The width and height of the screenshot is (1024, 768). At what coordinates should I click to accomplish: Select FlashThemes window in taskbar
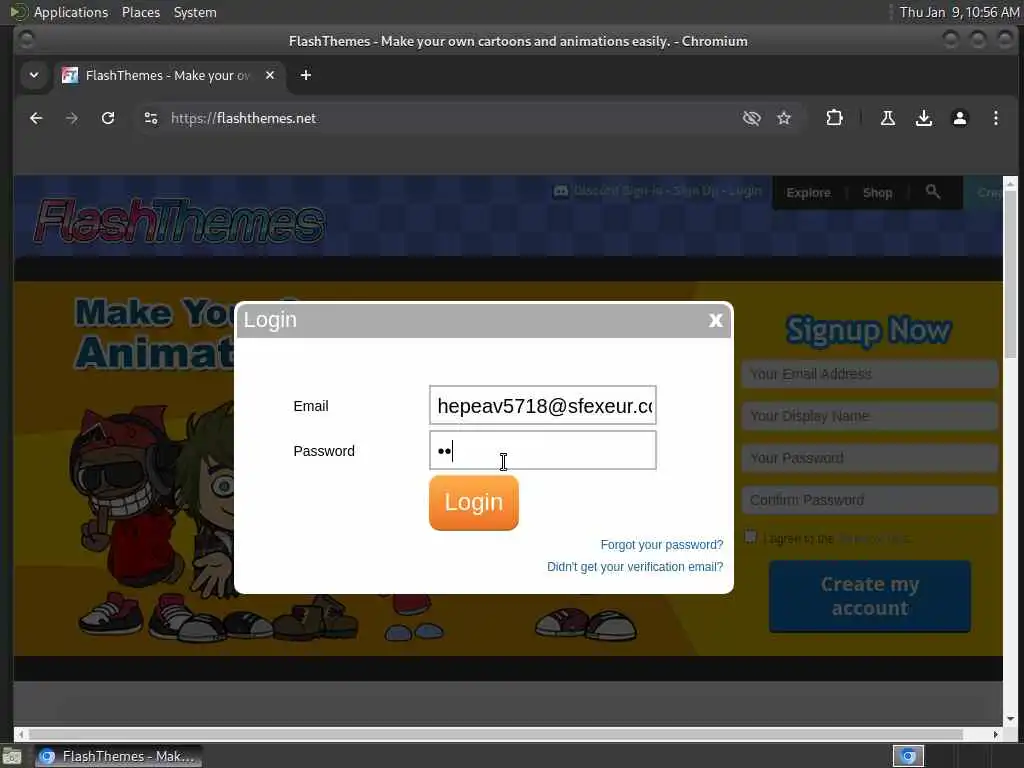pyautogui.click(x=118, y=756)
